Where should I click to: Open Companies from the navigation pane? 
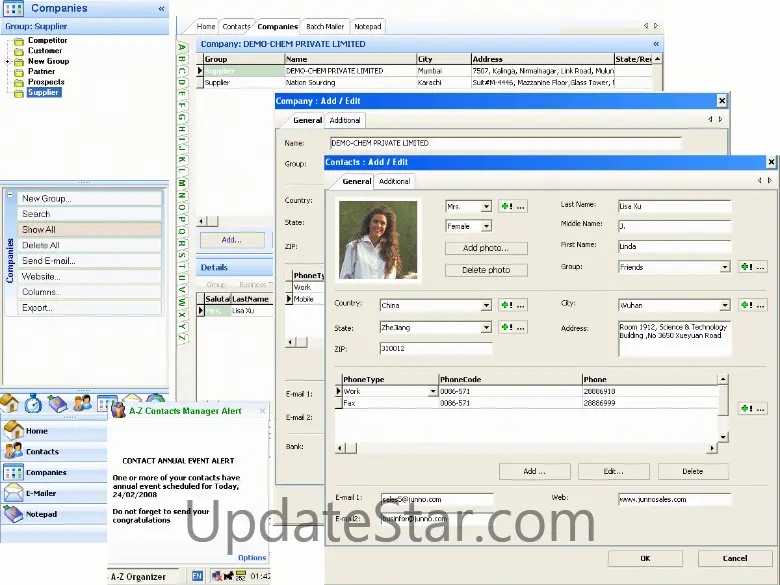pos(54,473)
